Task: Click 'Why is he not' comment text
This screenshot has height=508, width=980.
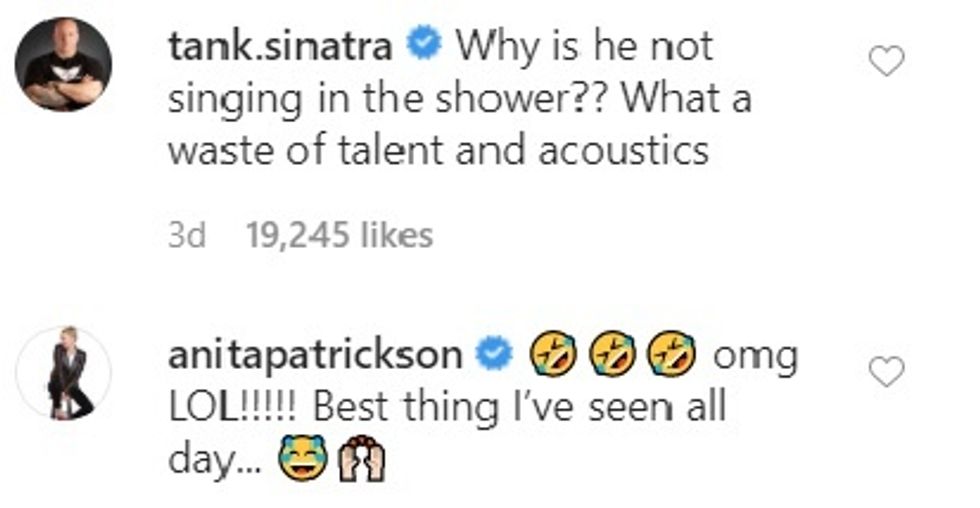Action: click(584, 47)
